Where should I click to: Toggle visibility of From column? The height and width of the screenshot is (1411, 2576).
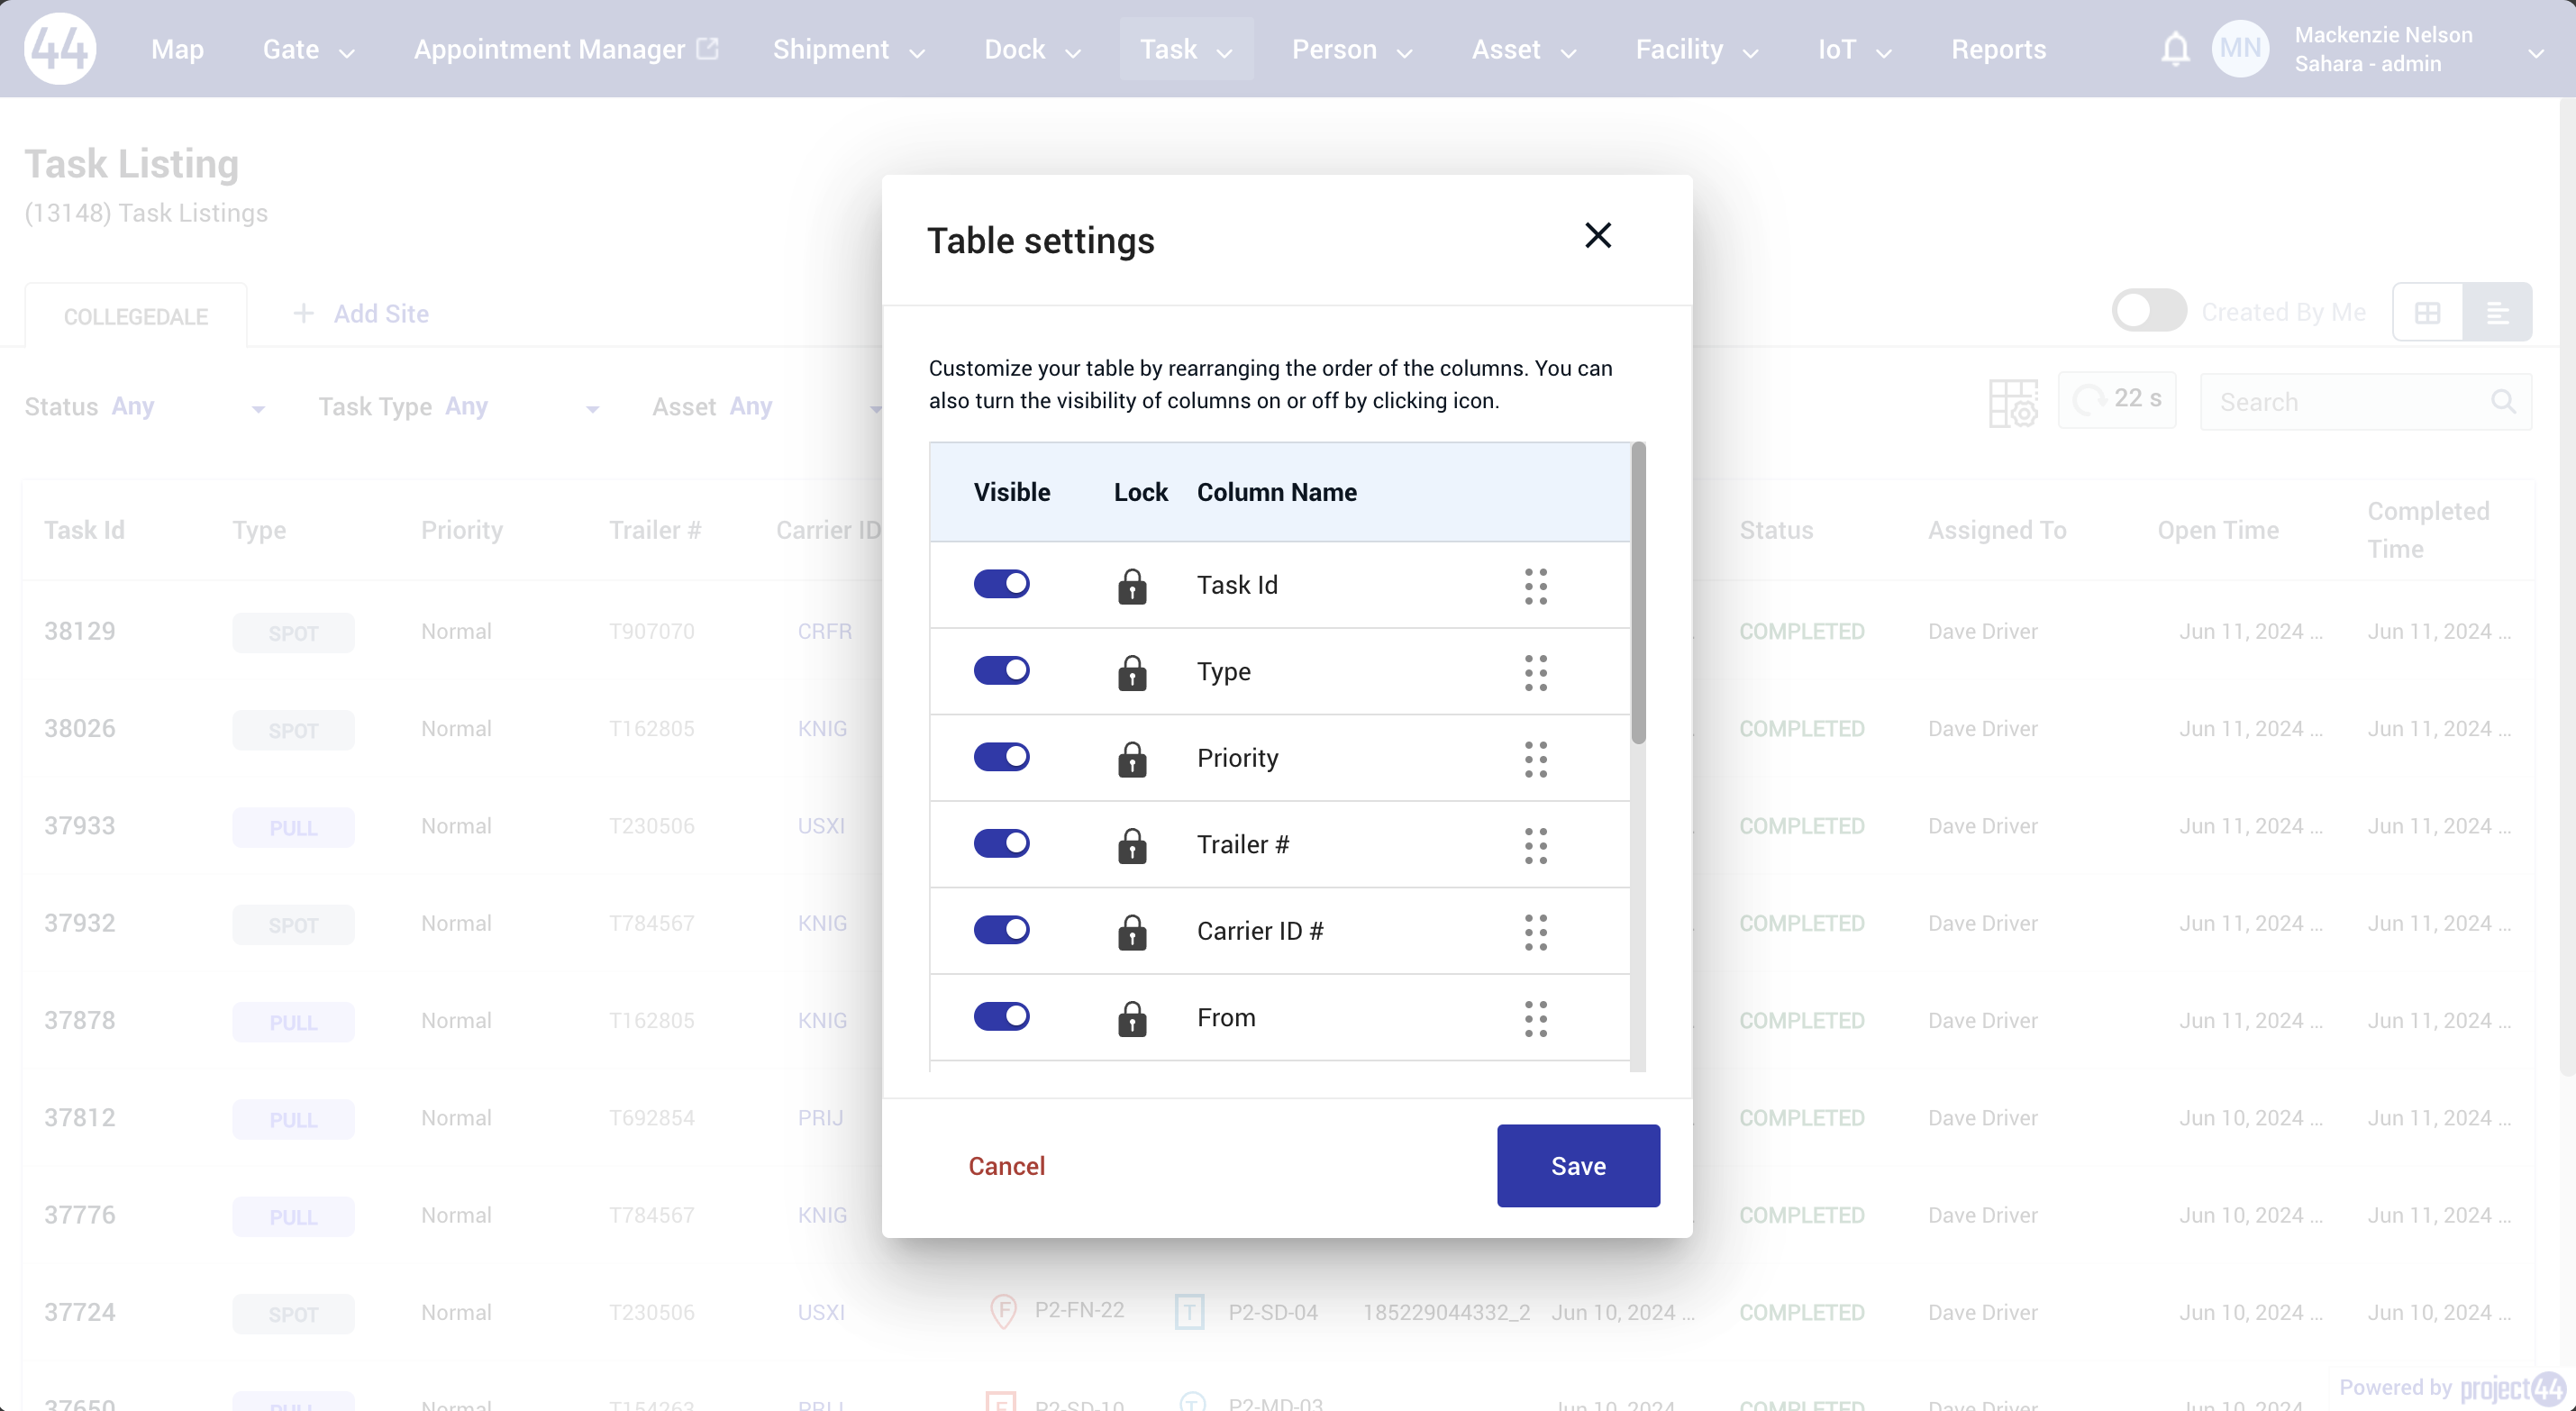1002,1017
